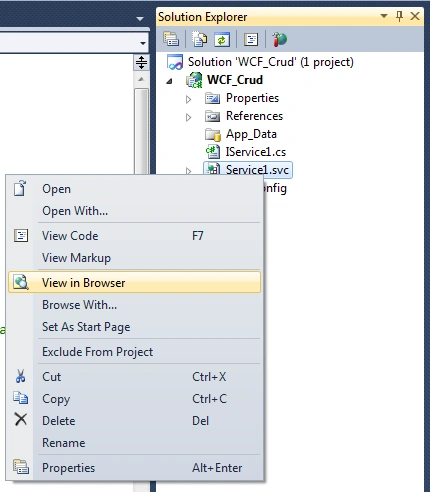Toggle auto-hide pin on Solution Explorer

399,16
